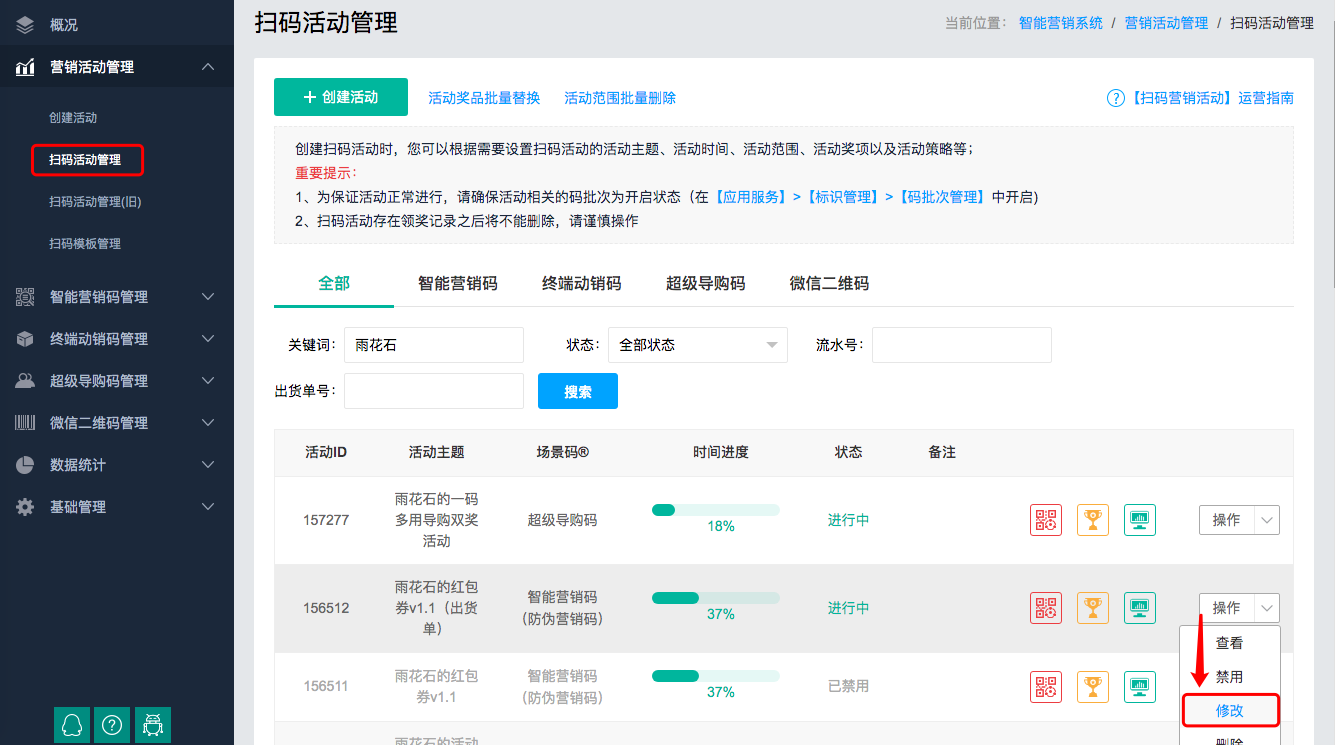
Task: Click the 操作 button for activity 157277
Action: (1226, 520)
